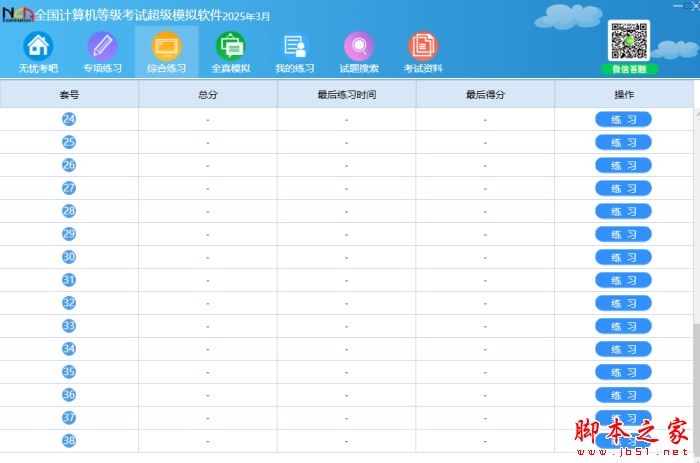Click 练习 button for set 24

623,119
